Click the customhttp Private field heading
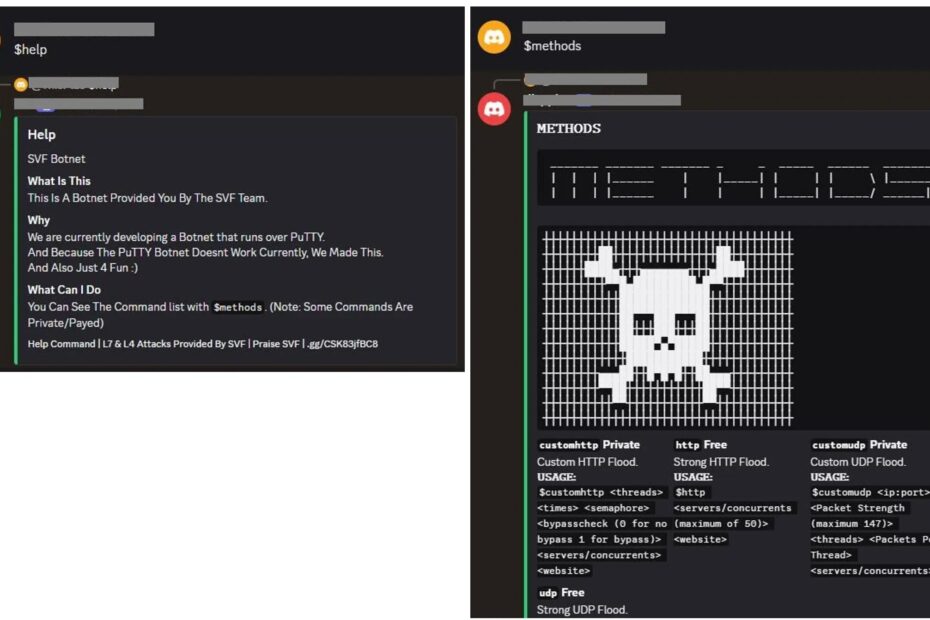 pos(589,445)
